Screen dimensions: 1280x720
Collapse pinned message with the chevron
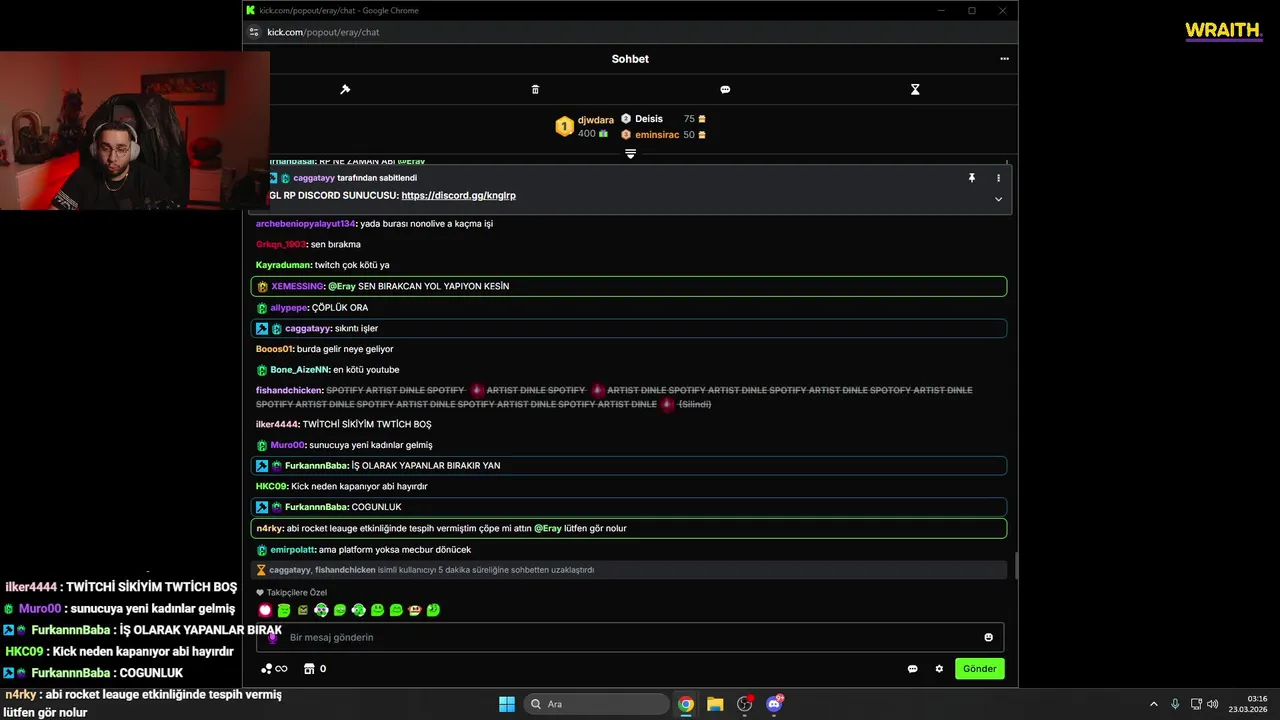[x=998, y=199]
